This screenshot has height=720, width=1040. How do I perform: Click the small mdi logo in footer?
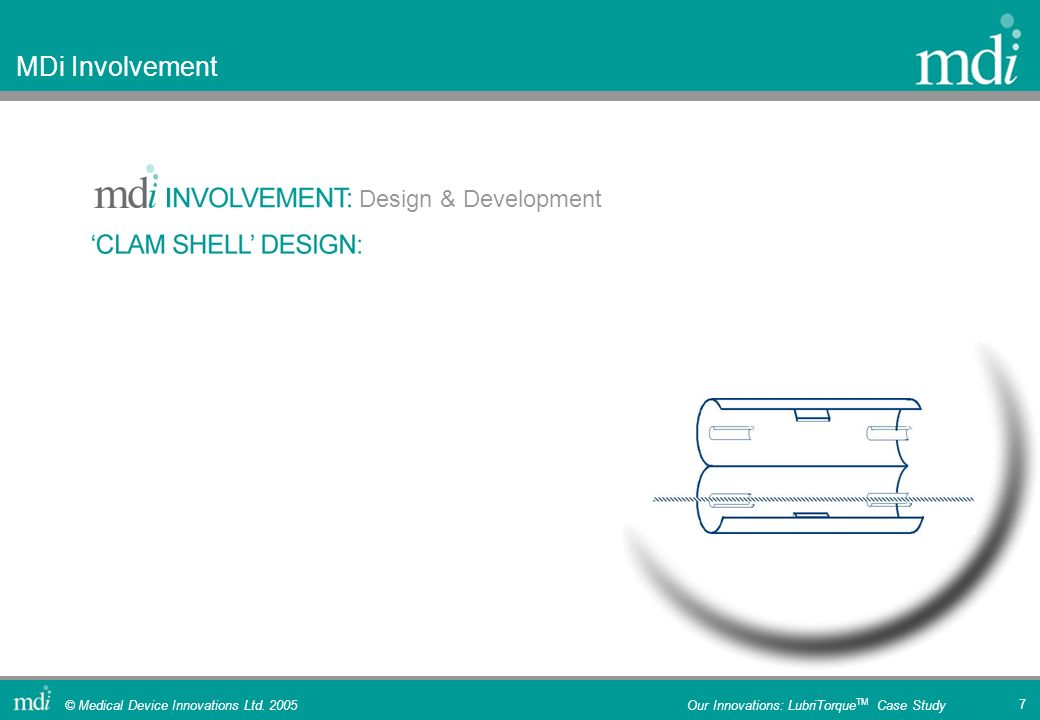point(32,698)
